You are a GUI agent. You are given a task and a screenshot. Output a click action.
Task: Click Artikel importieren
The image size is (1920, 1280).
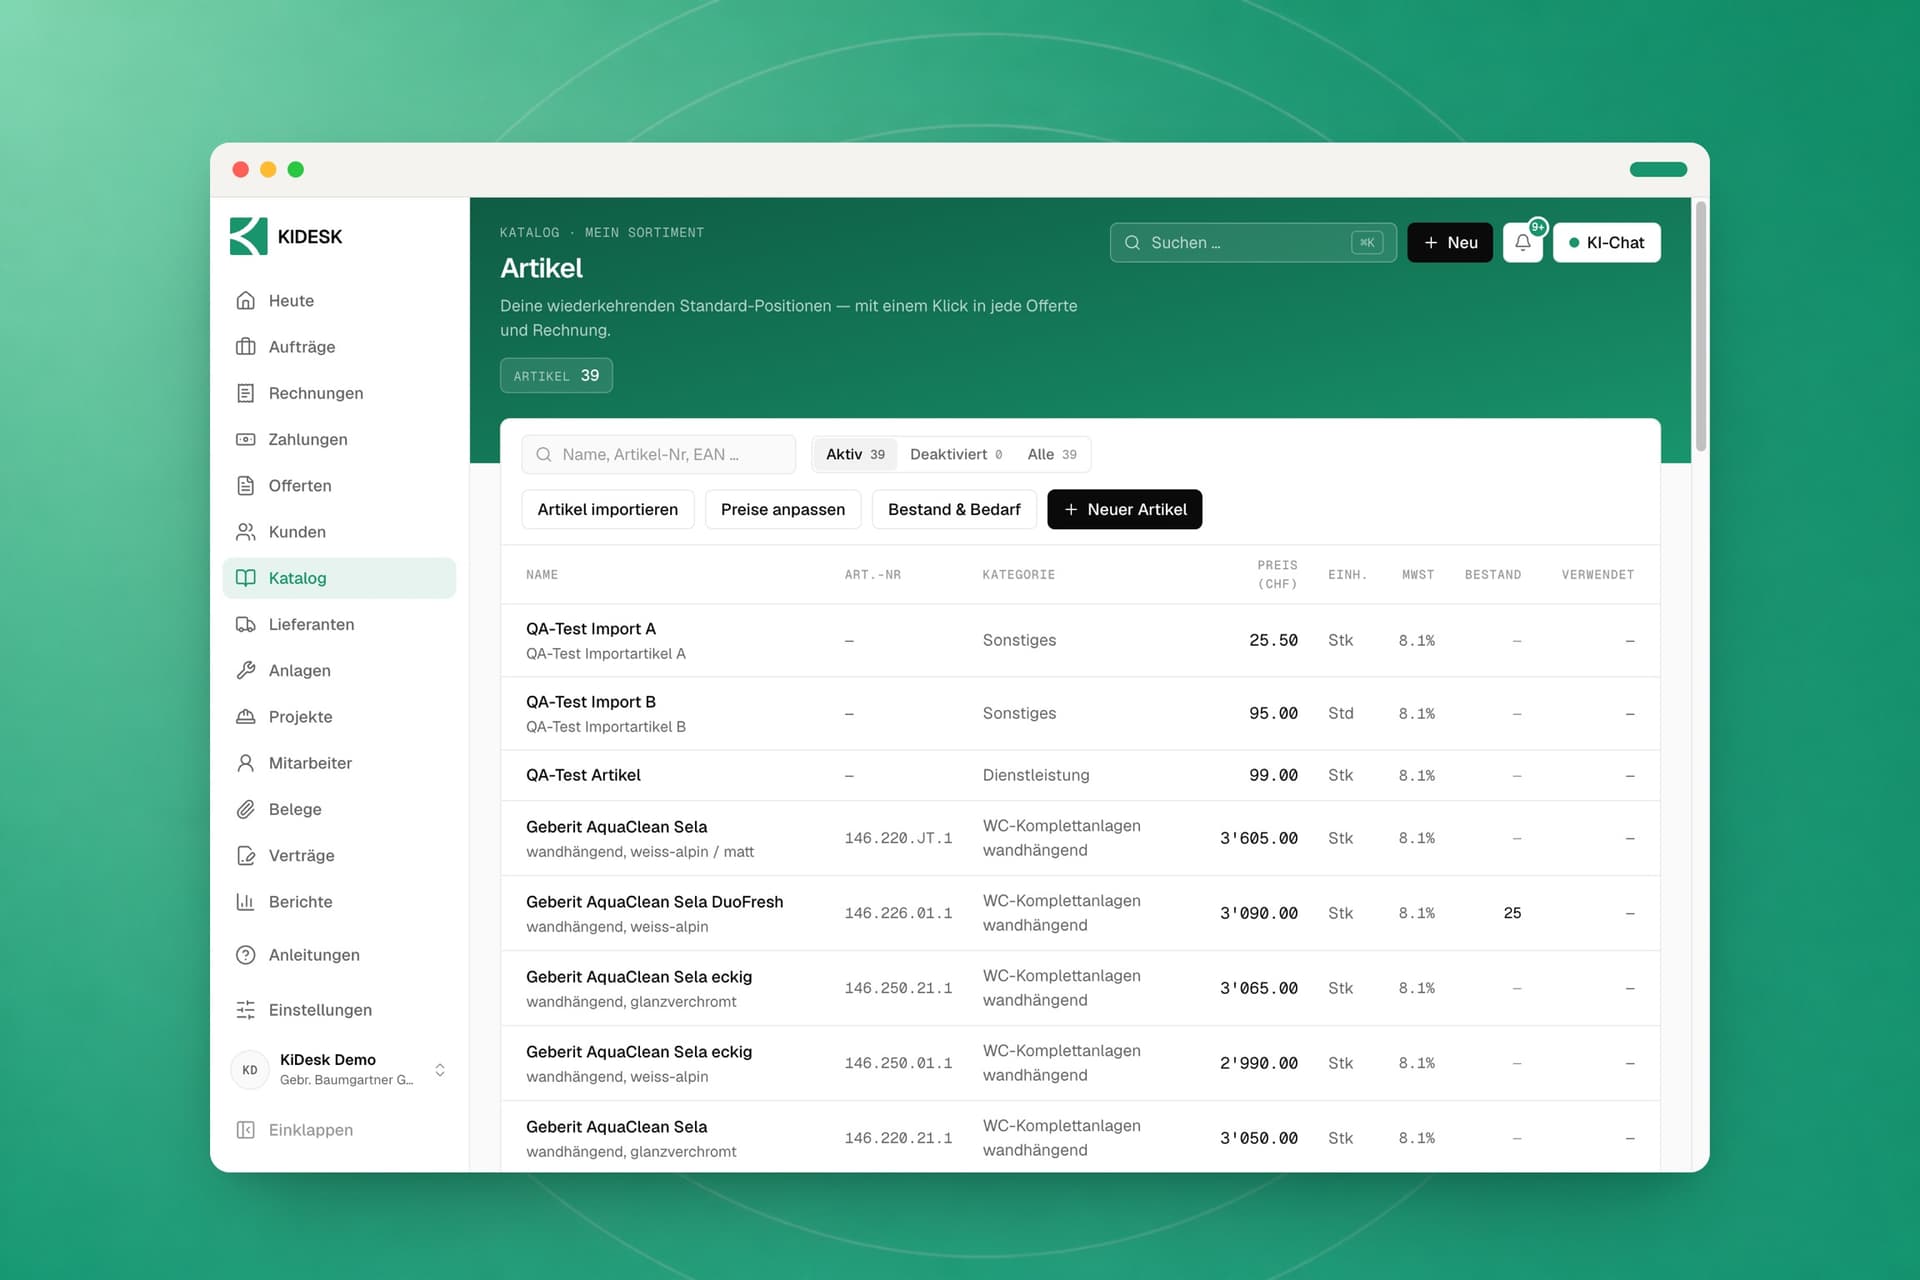coord(608,509)
